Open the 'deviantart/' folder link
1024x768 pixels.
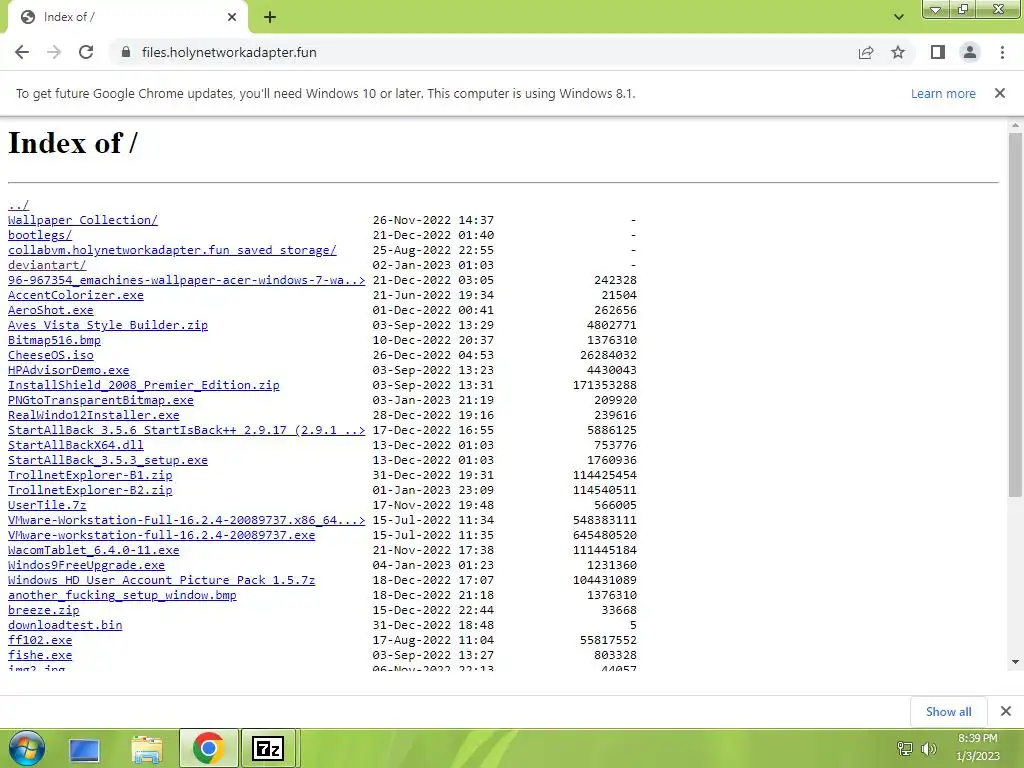click(47, 265)
